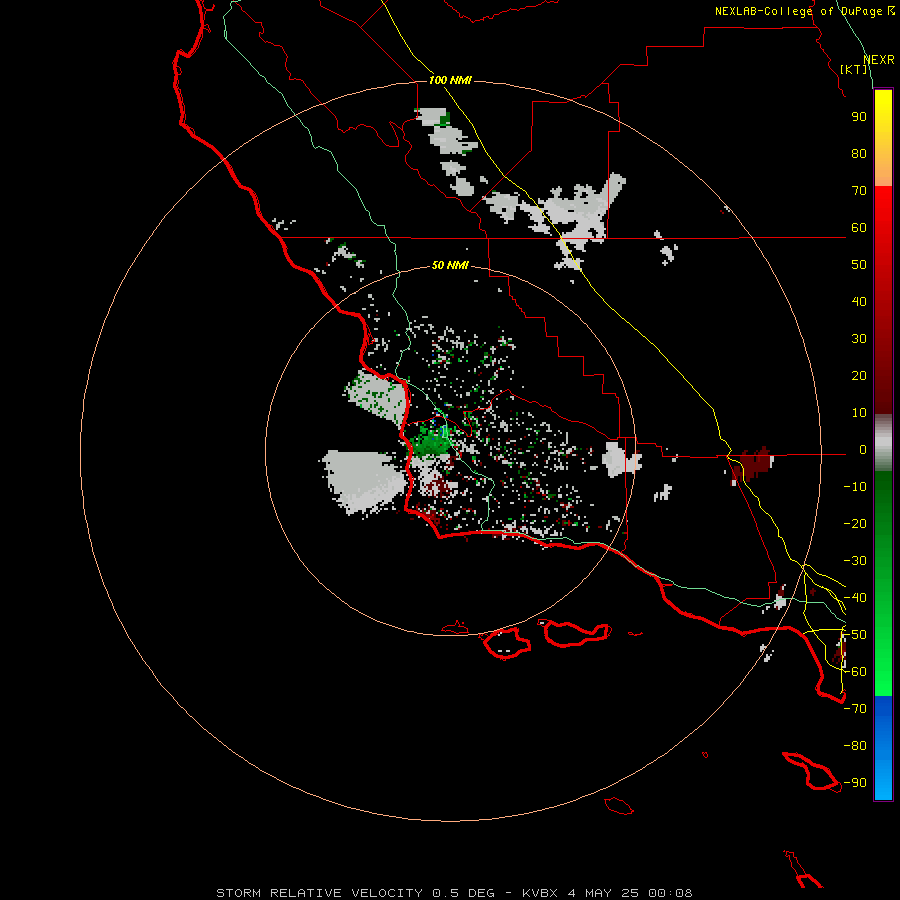This screenshot has height=900, width=900.
Task: Click the -20 value on the velocity scale
Action: 855,523
